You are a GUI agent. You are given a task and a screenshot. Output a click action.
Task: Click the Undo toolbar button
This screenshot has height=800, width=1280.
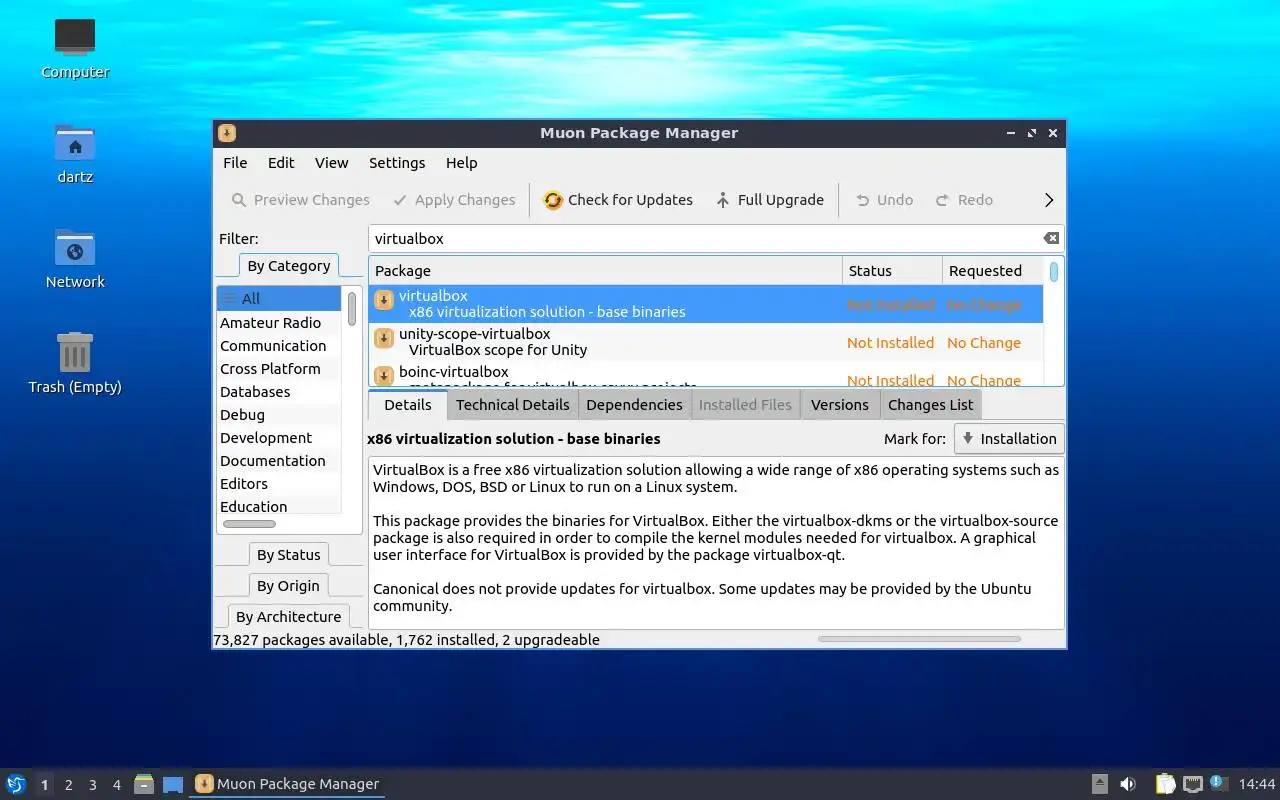pos(884,200)
